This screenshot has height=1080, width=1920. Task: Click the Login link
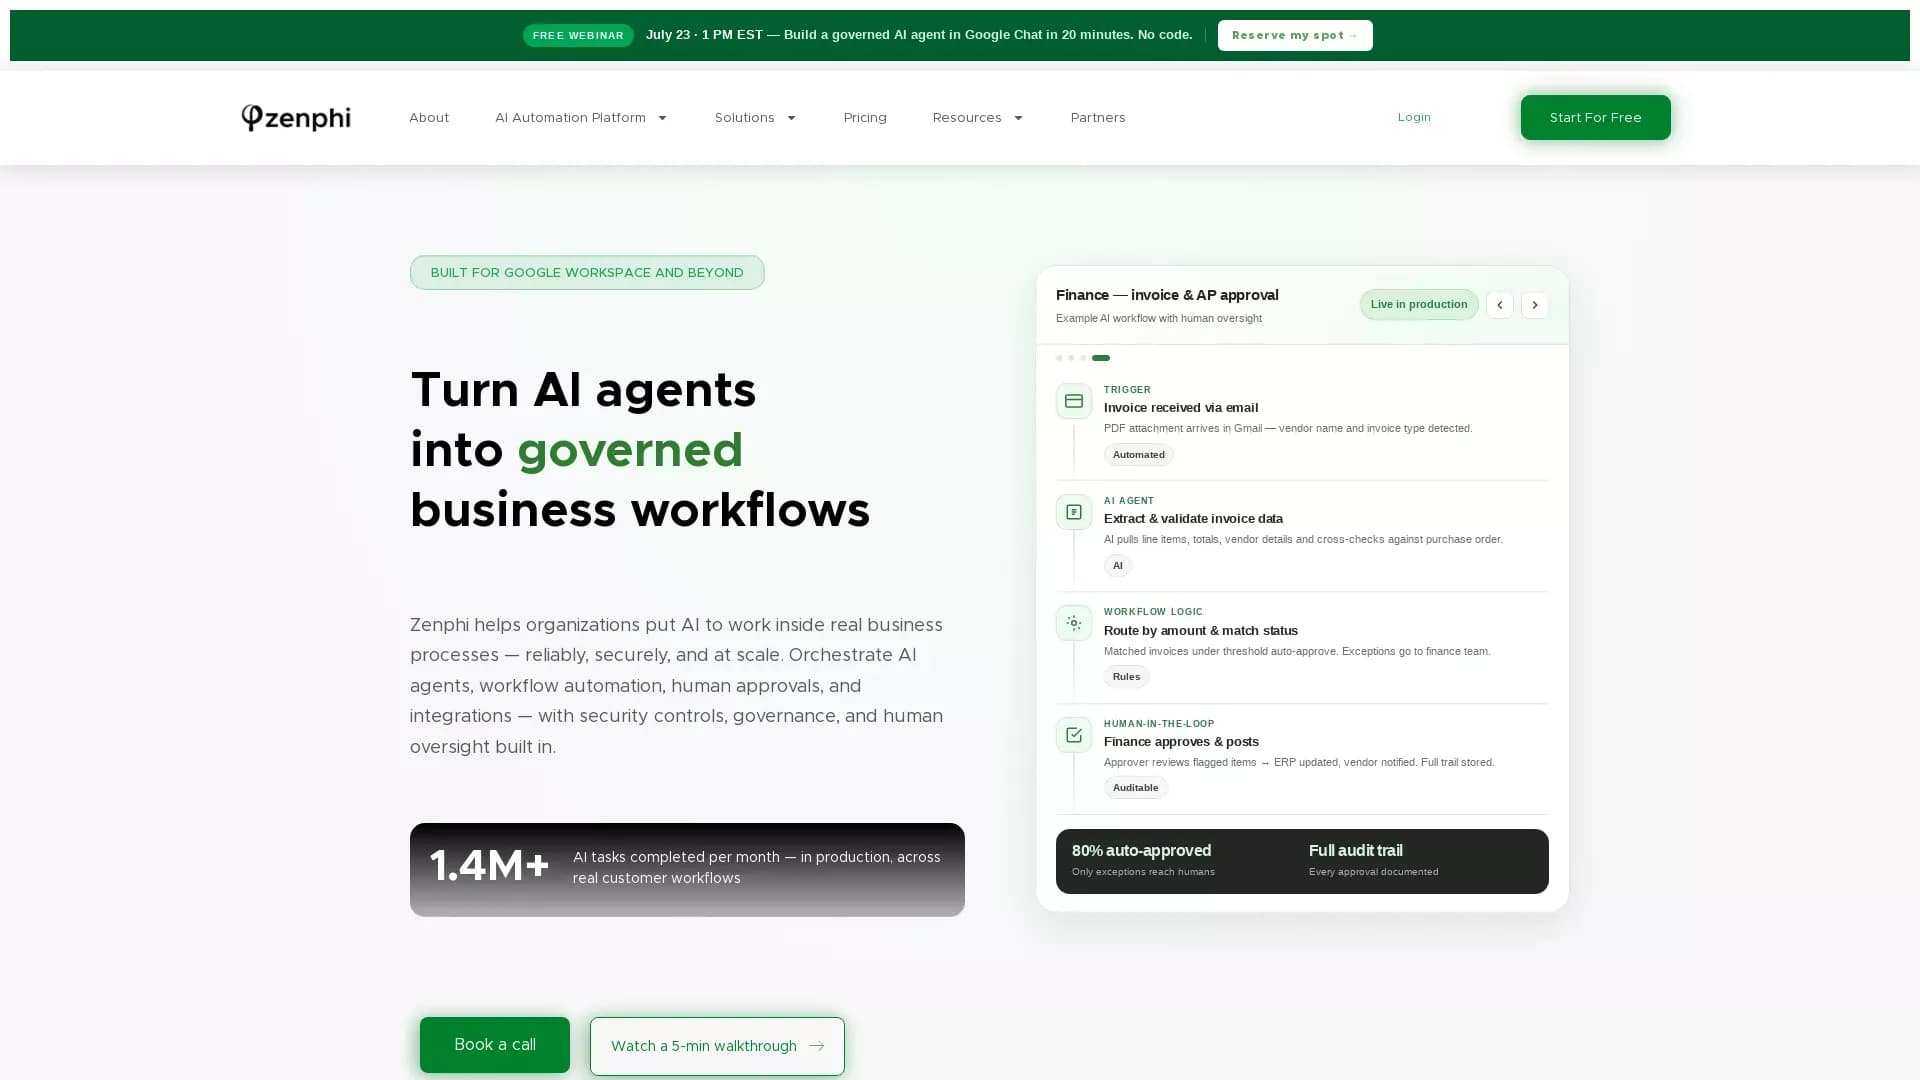[1414, 117]
